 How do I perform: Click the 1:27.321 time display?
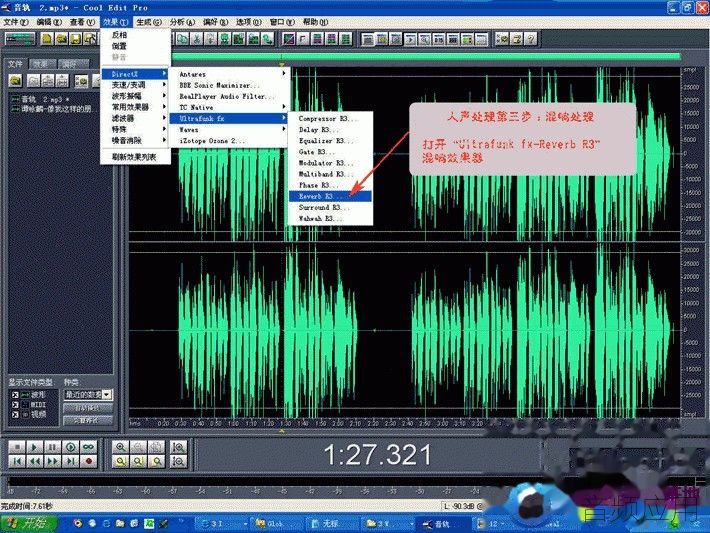coord(377,455)
